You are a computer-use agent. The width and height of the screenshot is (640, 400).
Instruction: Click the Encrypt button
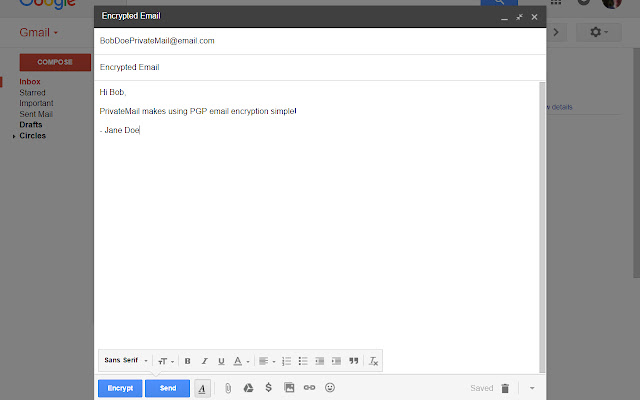(x=120, y=388)
